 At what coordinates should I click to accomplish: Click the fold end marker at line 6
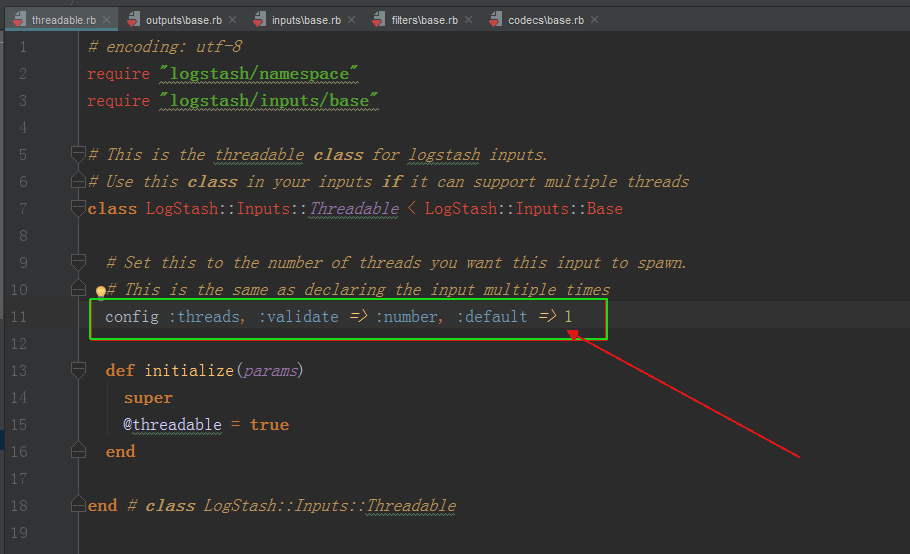click(x=78, y=180)
